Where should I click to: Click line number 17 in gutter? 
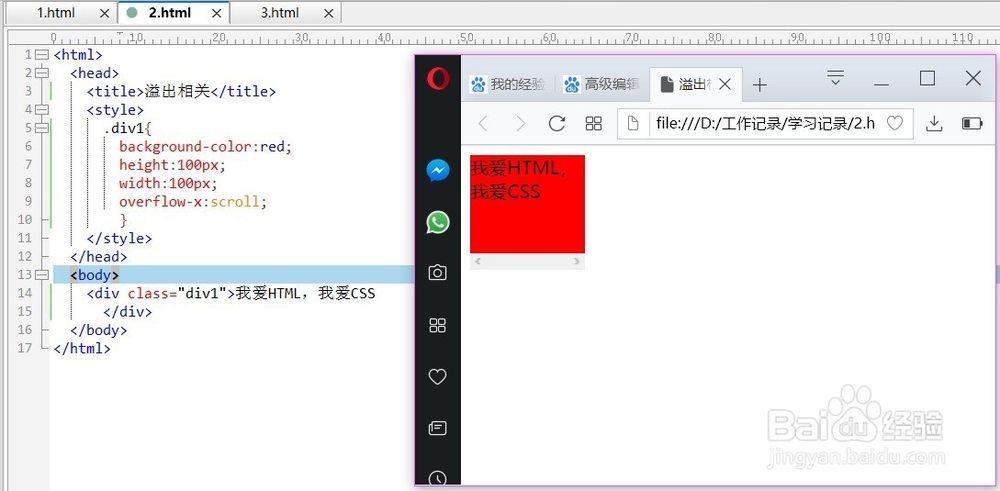coord(25,348)
